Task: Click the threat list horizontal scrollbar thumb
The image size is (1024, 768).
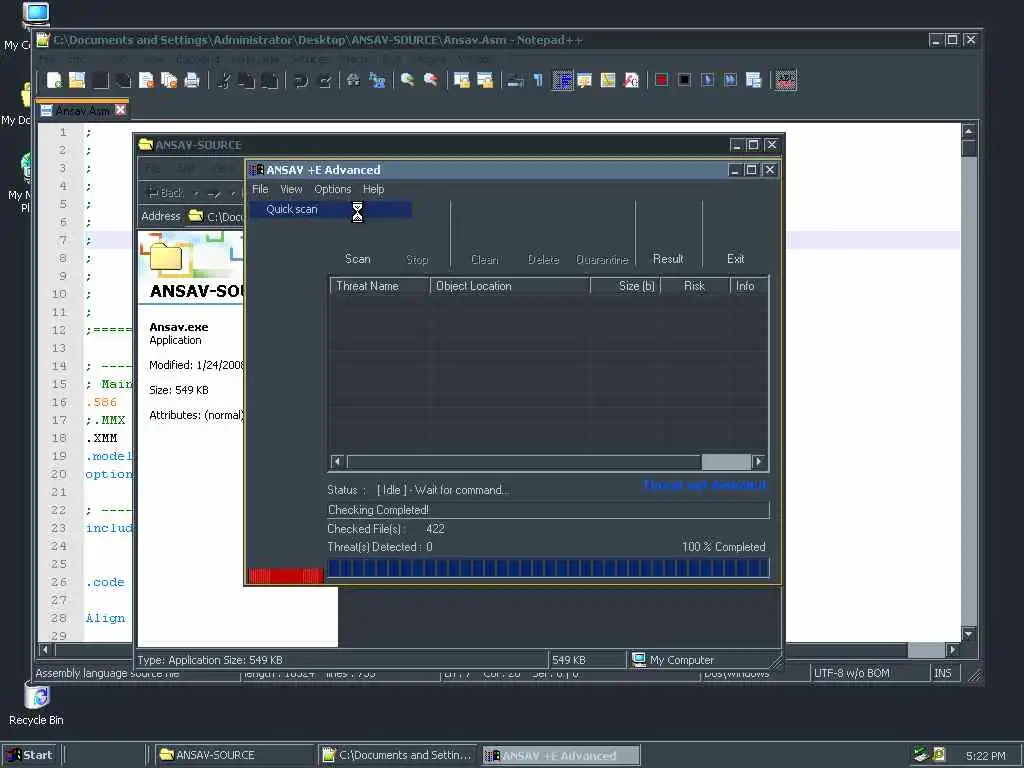Action: point(726,462)
